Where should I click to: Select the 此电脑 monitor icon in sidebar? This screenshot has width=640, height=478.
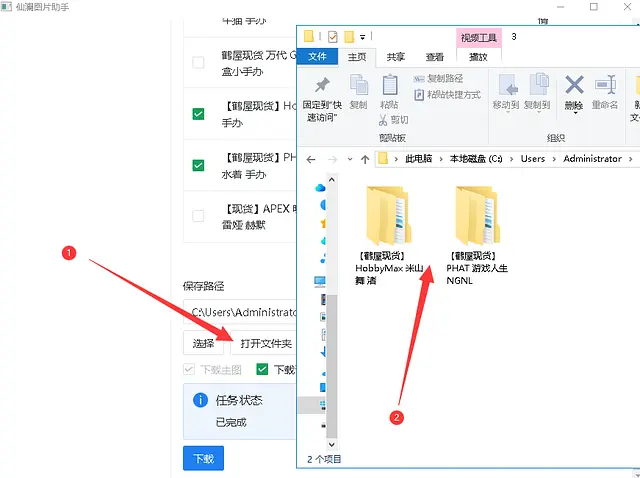(x=320, y=281)
